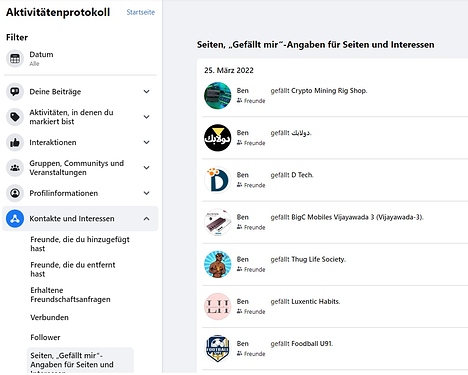Click the Gruppen, Communitys people icon
Screen dimensions: 468x375
click(x=15, y=168)
